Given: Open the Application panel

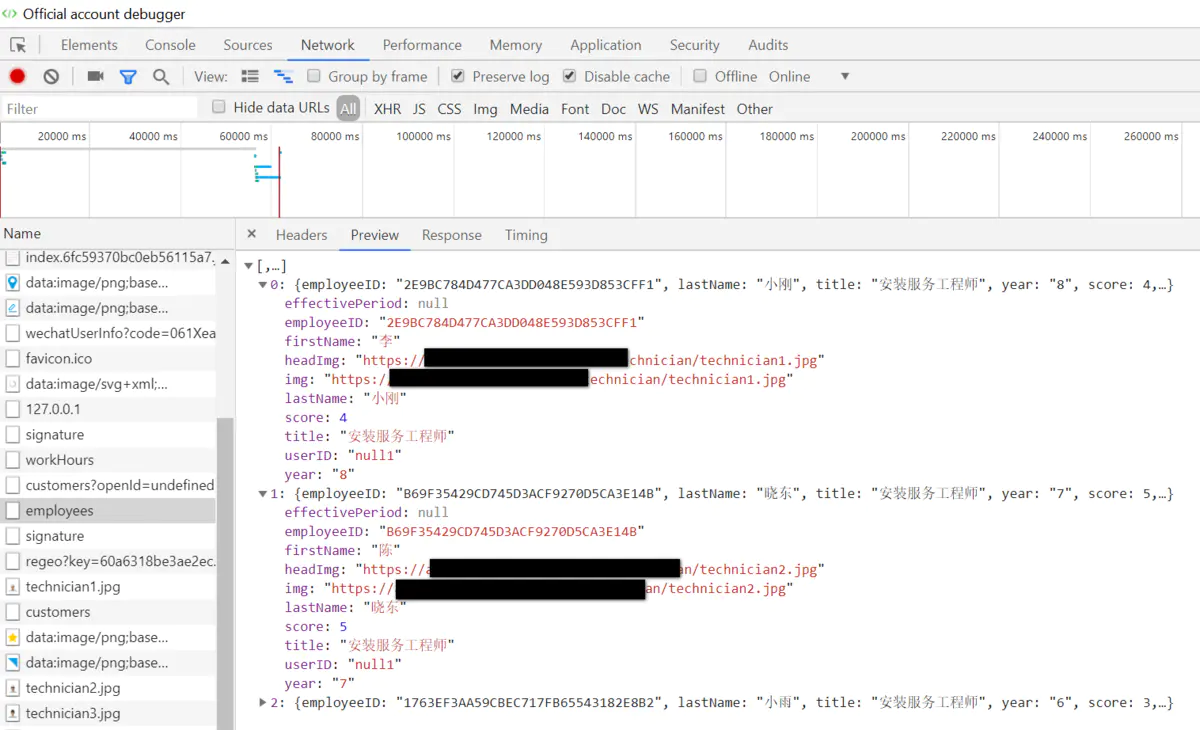Looking at the screenshot, I should (606, 45).
